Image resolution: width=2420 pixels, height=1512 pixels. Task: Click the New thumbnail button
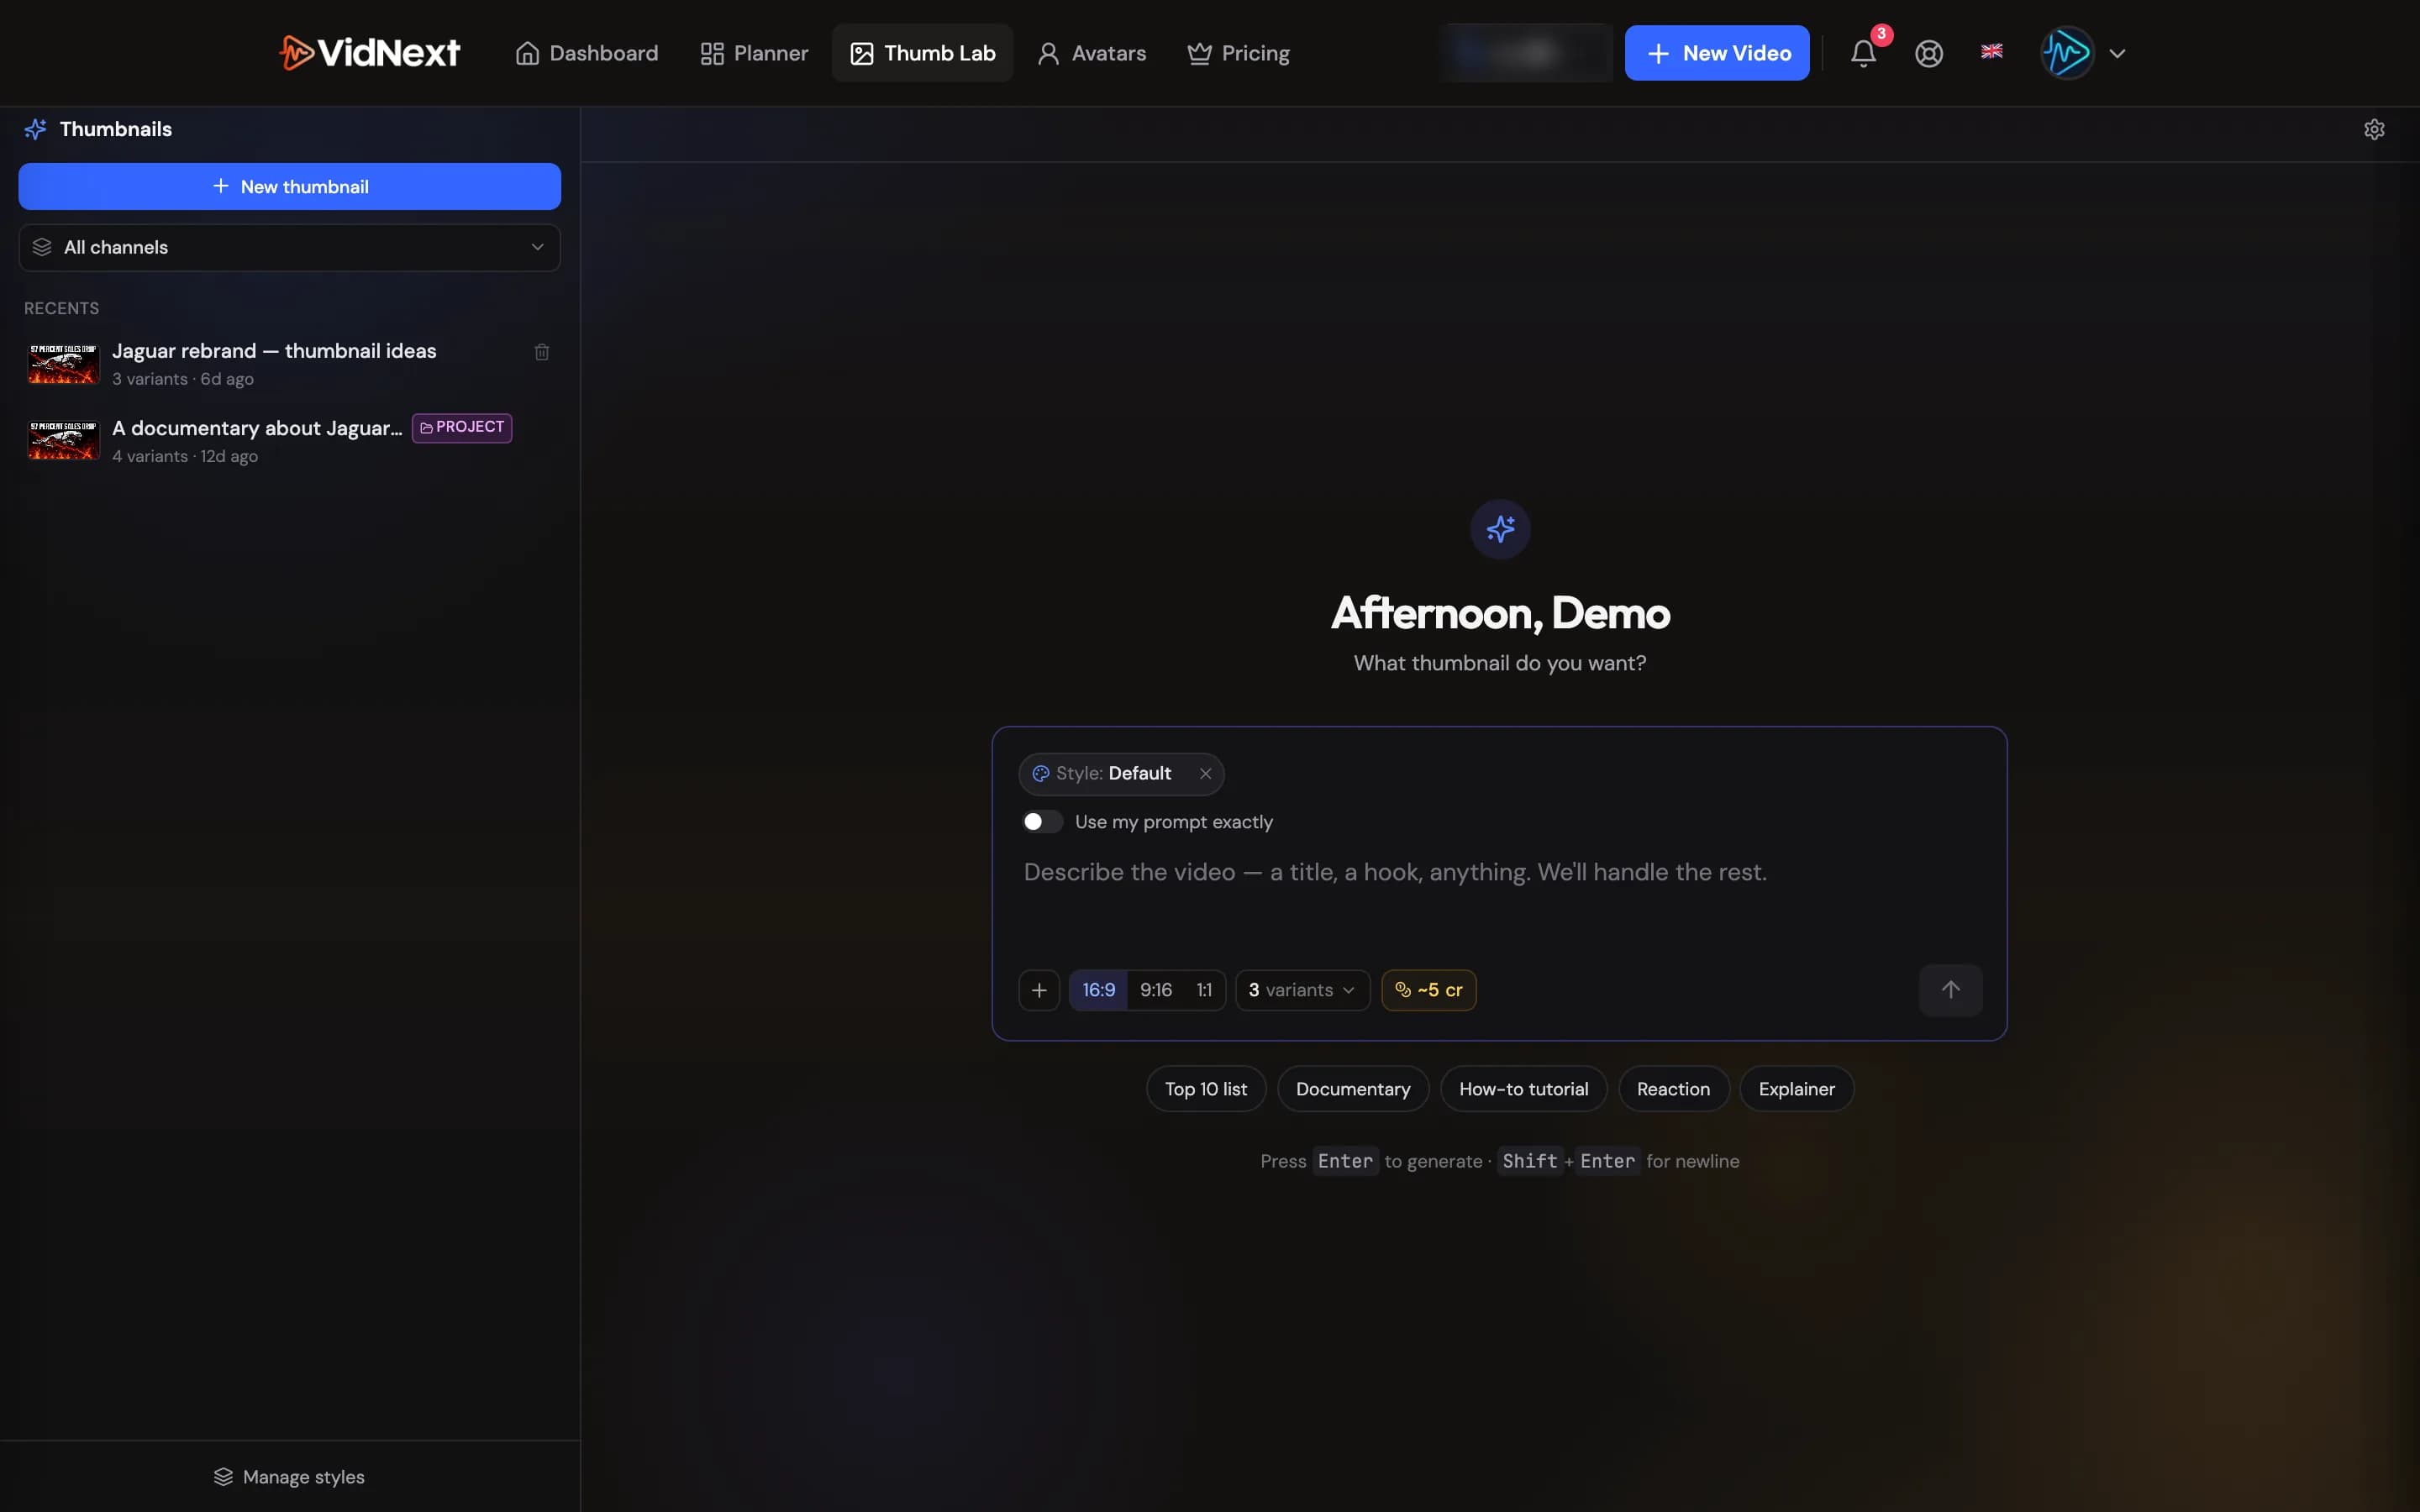[289, 187]
